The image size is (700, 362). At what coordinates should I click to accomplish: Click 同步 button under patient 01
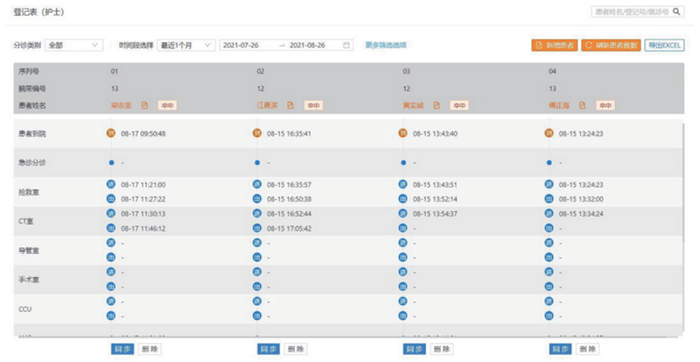point(122,349)
